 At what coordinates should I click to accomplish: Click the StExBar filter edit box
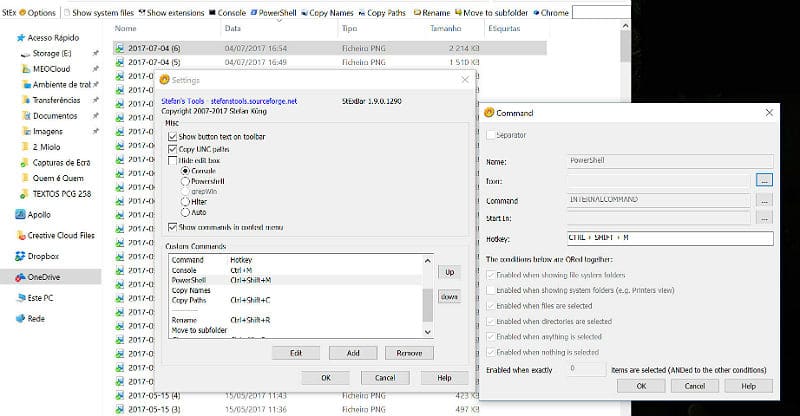click(x=601, y=12)
